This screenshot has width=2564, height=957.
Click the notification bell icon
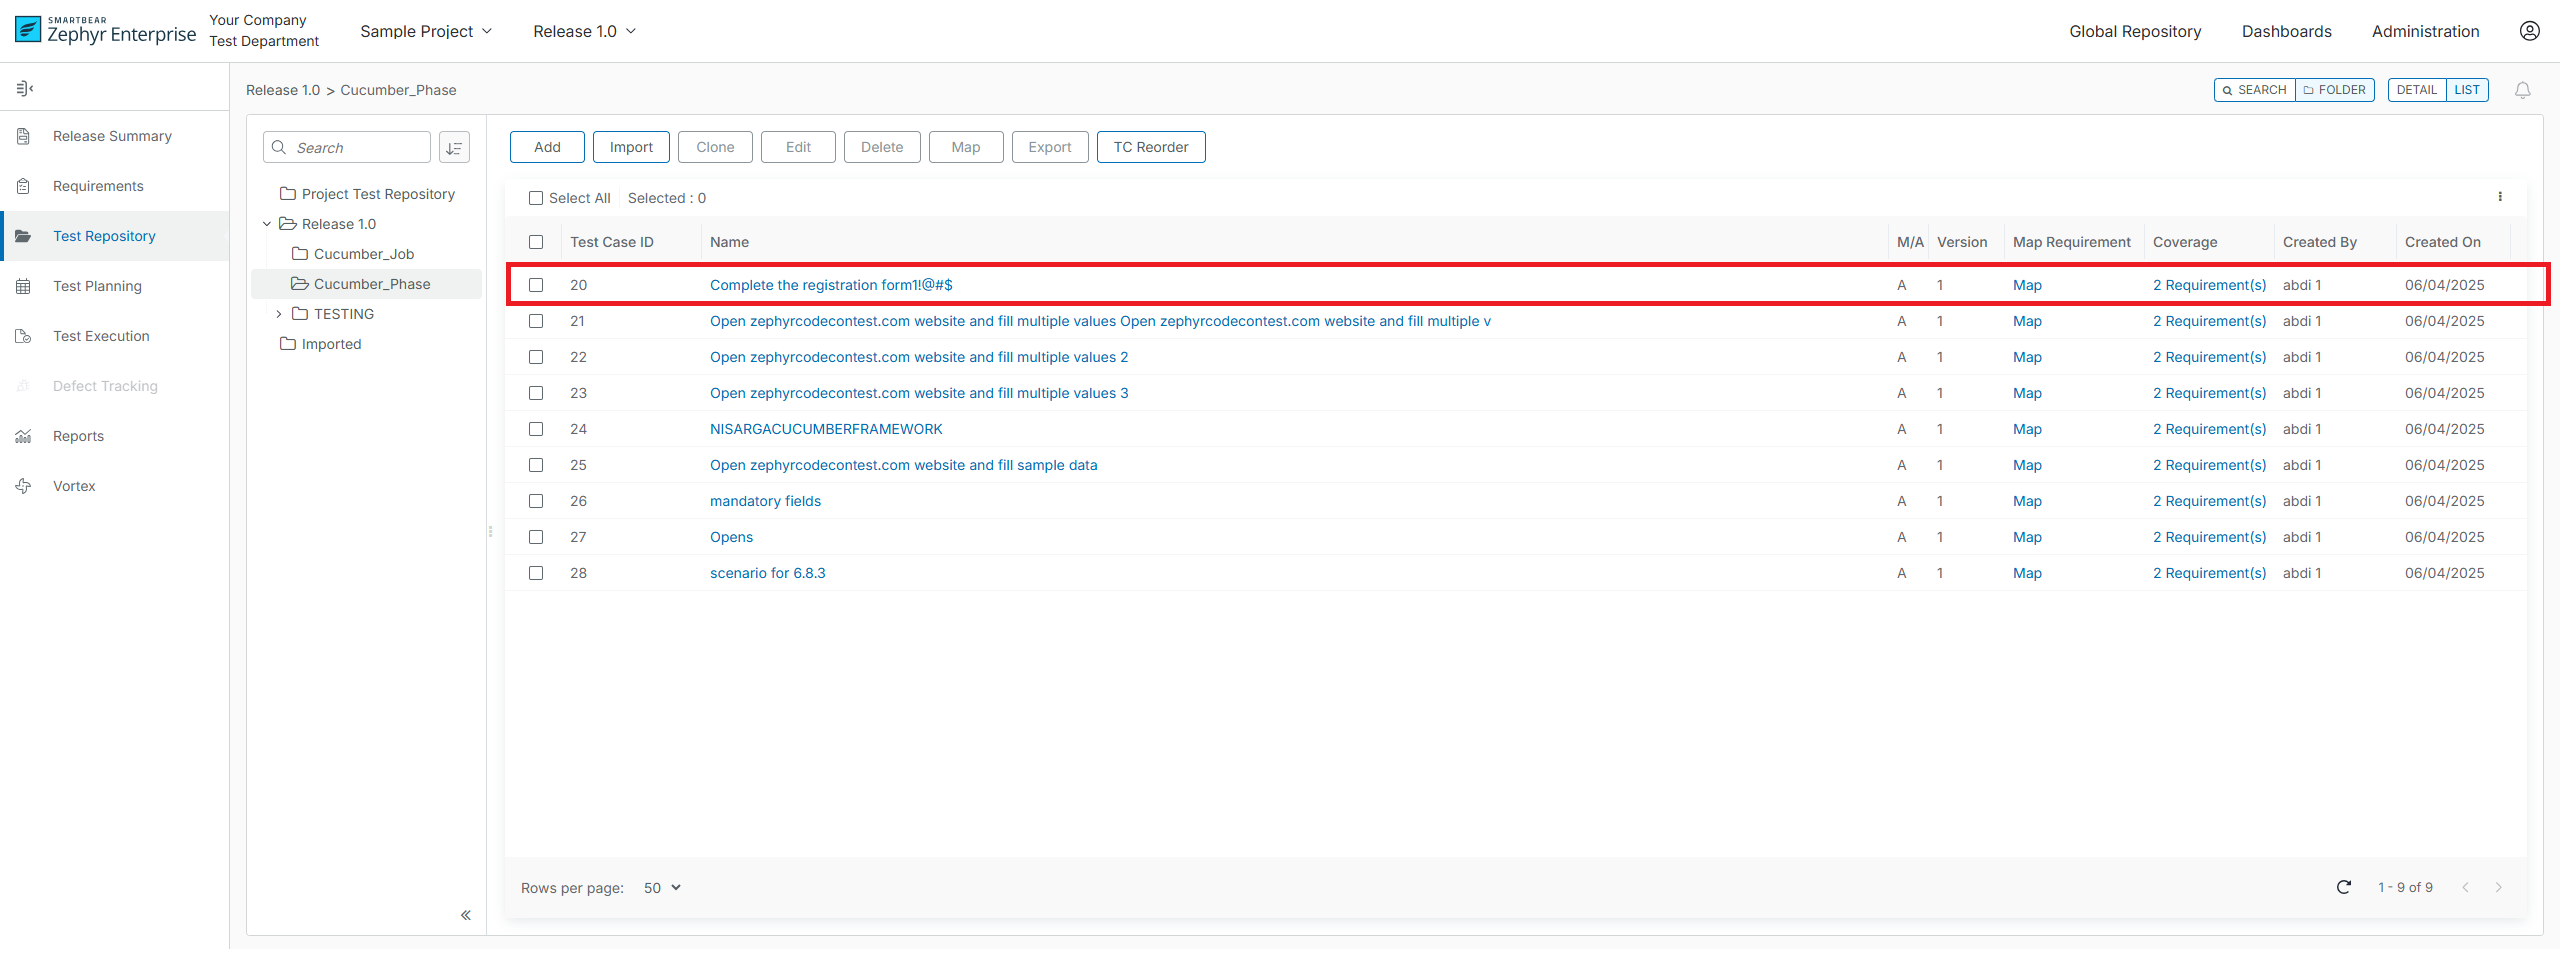click(2523, 89)
